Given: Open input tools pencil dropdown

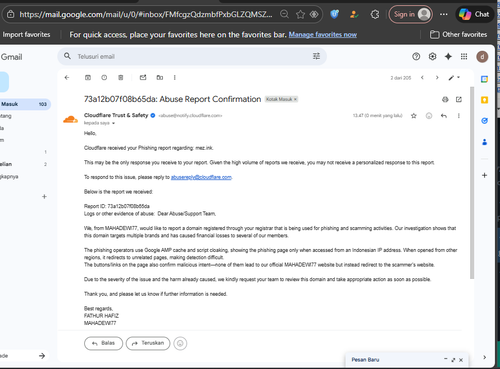Looking at the screenshot, I should 454,78.
